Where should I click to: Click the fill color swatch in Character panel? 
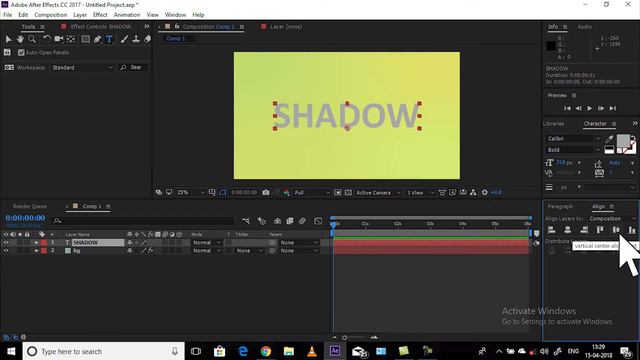(x=623, y=141)
